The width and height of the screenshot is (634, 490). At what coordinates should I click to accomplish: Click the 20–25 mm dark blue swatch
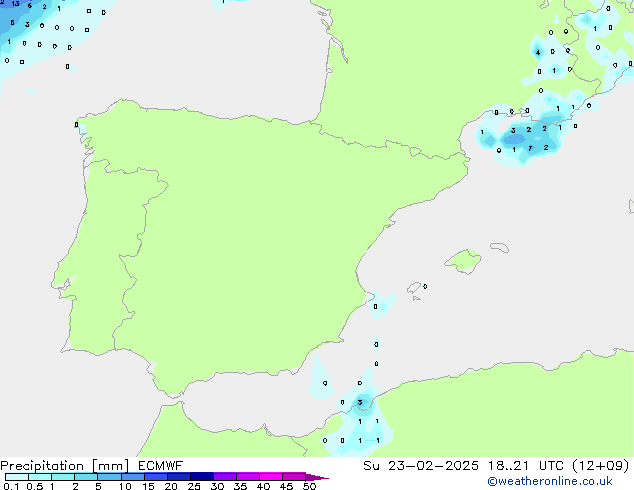pyautogui.click(x=179, y=477)
